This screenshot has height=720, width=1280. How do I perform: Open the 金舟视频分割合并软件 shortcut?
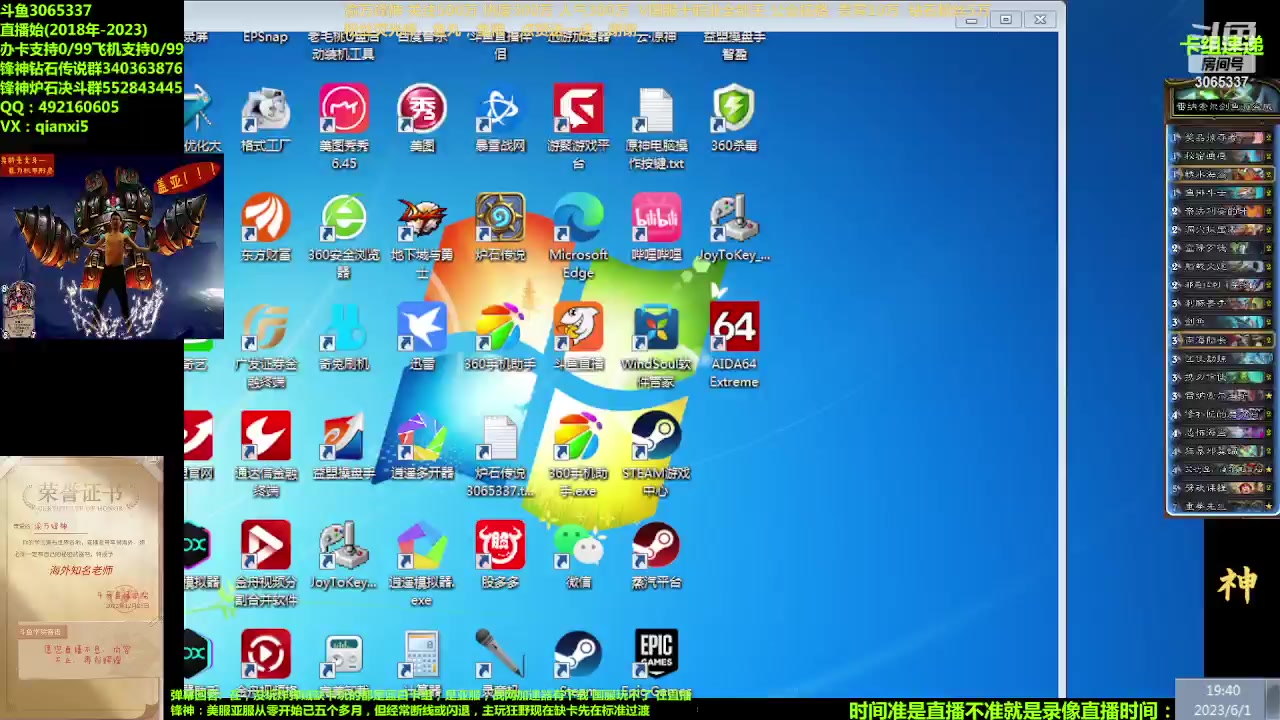265,563
